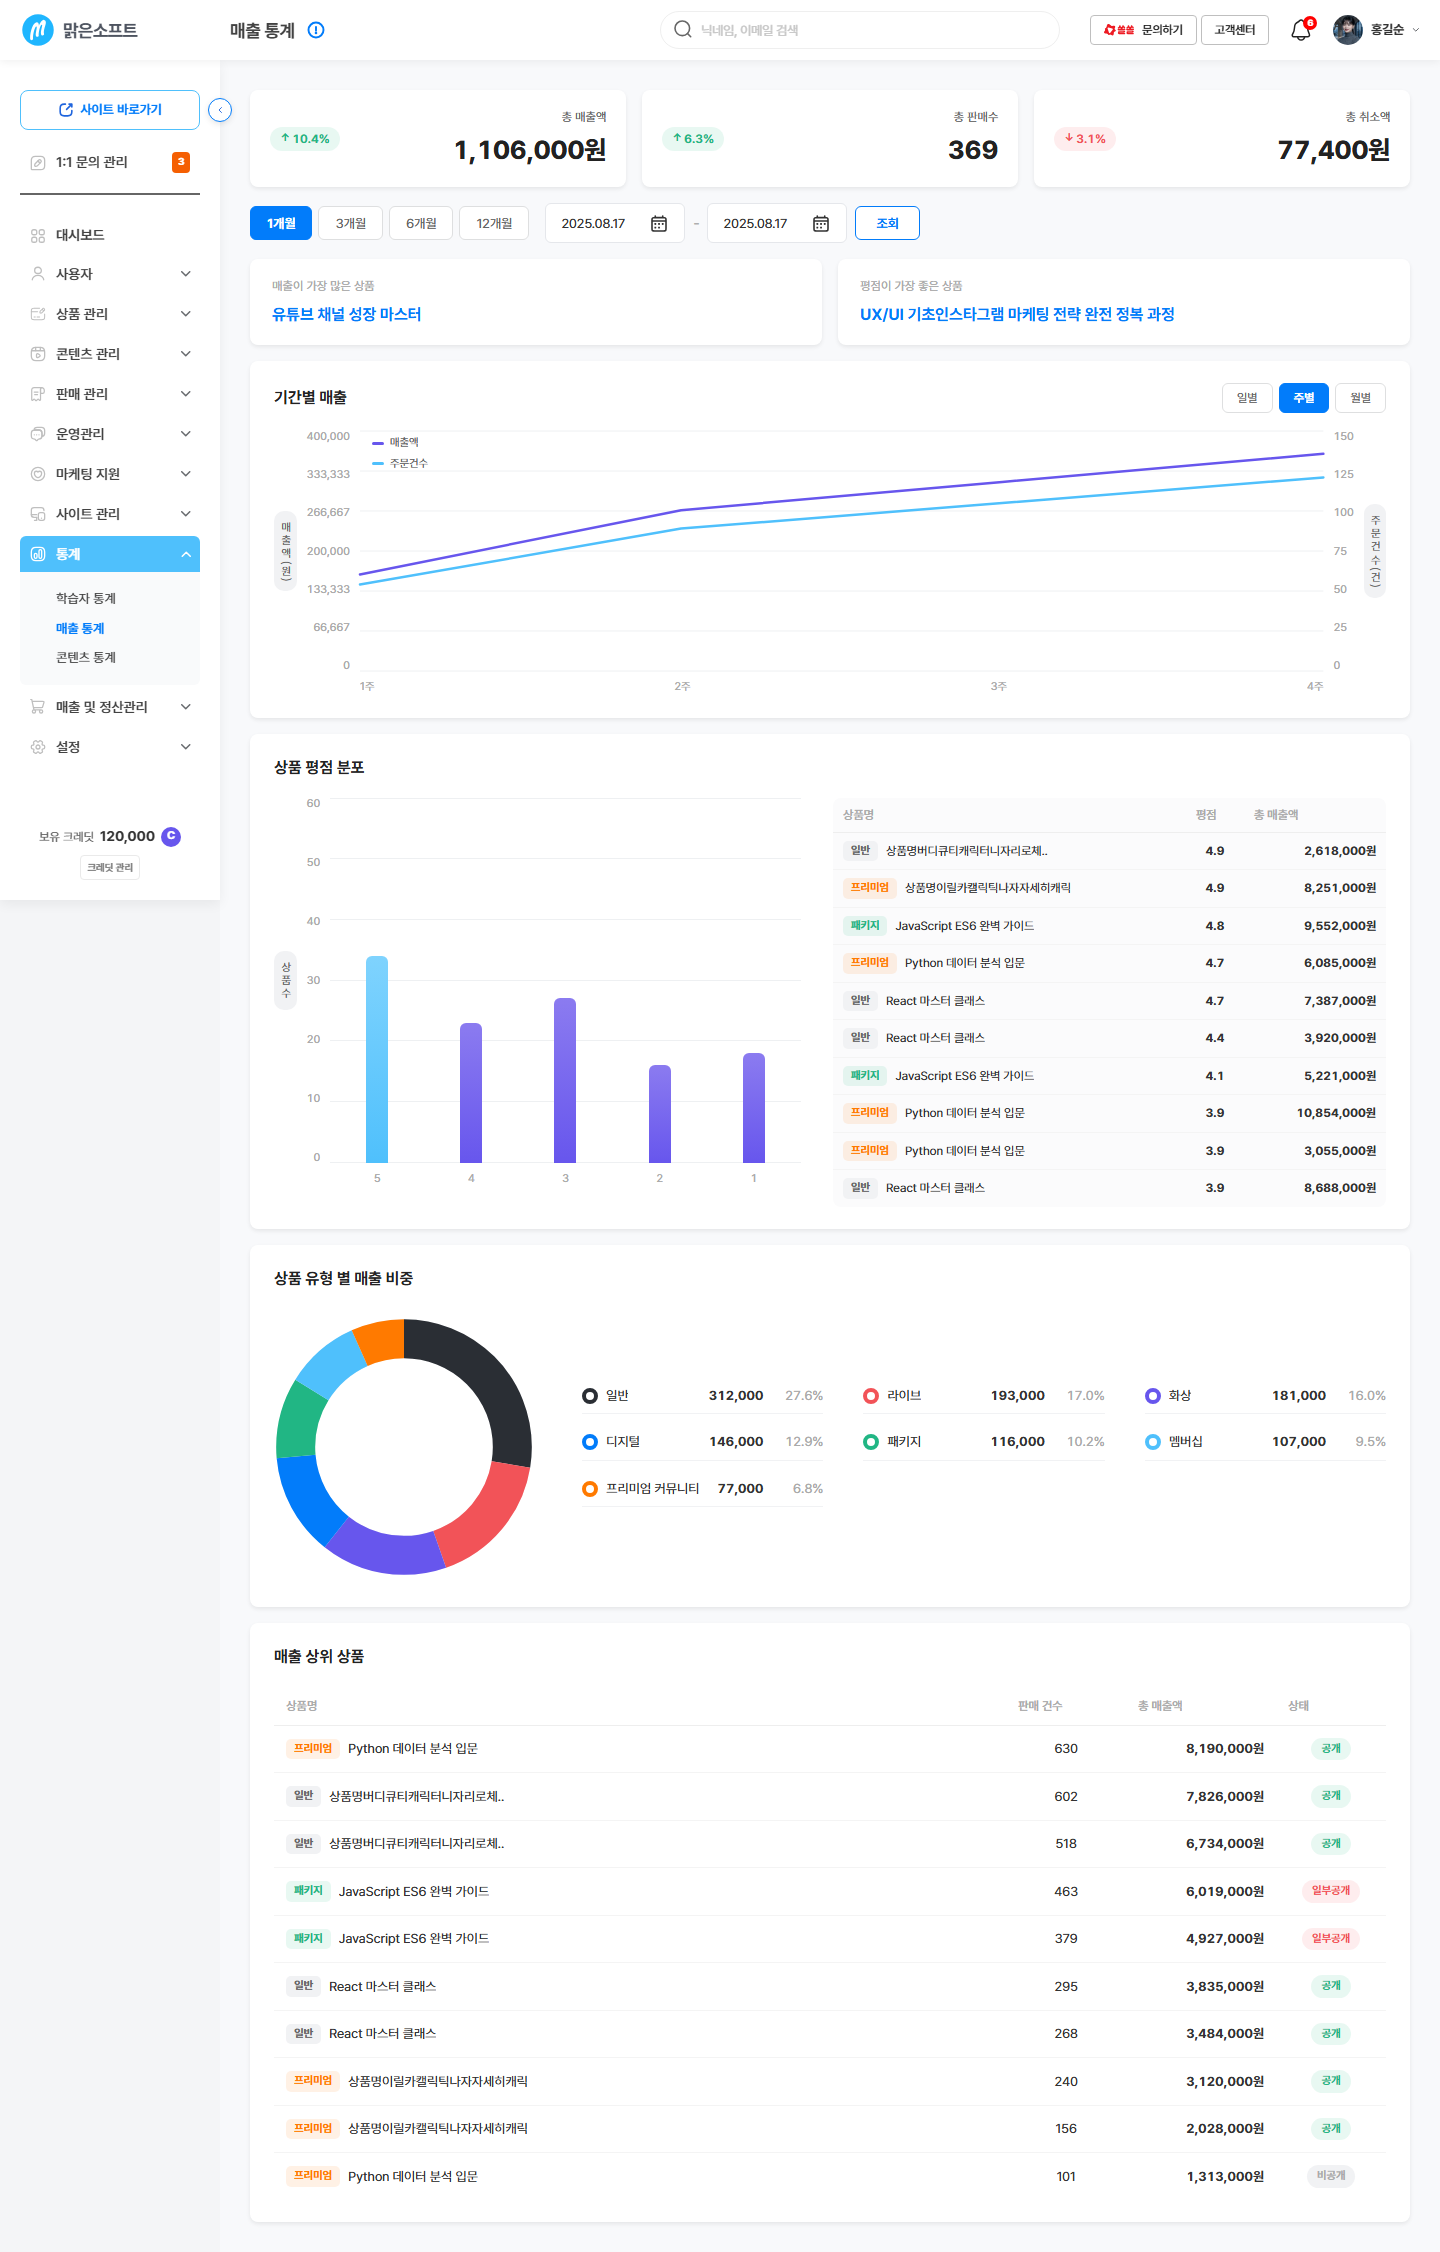Expand the 마케팅 지원 menu
Screen dimensions: 1440x2252
[110, 474]
